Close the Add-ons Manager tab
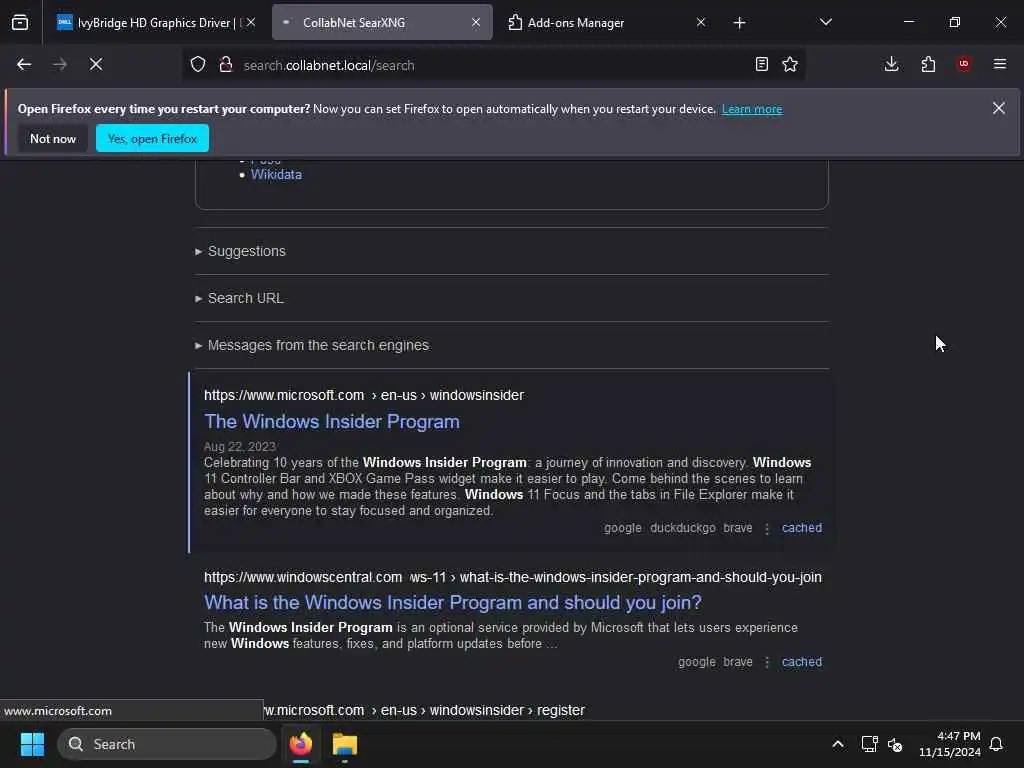The image size is (1024, 768). [701, 22]
